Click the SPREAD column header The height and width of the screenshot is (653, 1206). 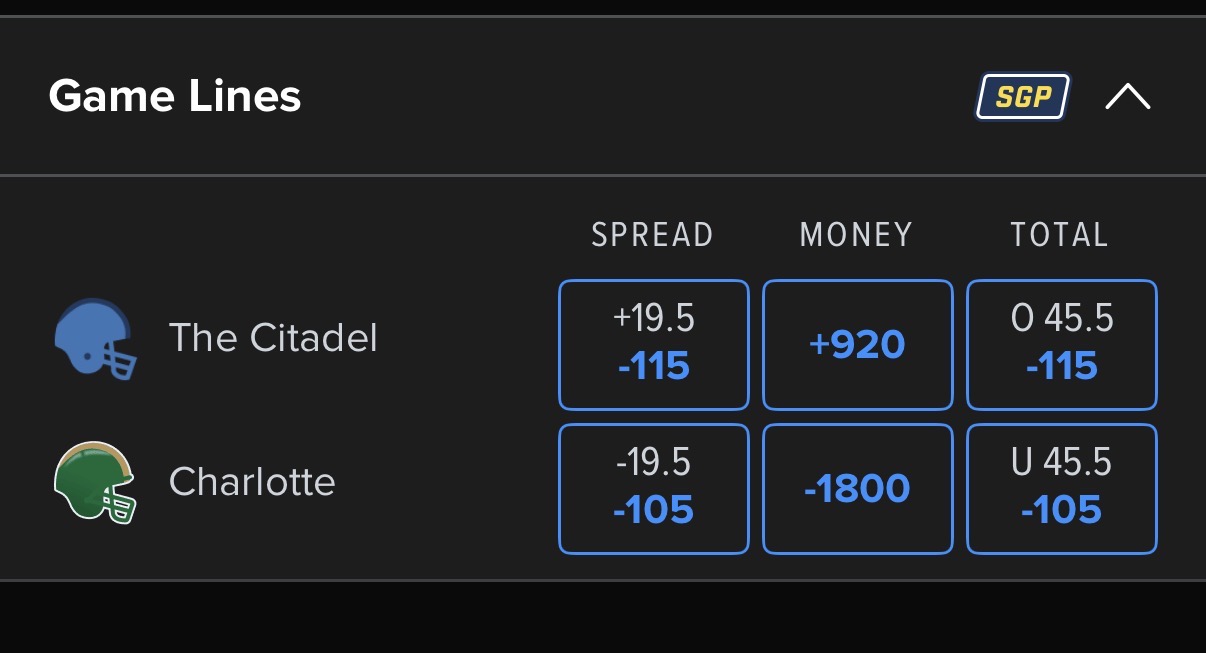pos(653,235)
